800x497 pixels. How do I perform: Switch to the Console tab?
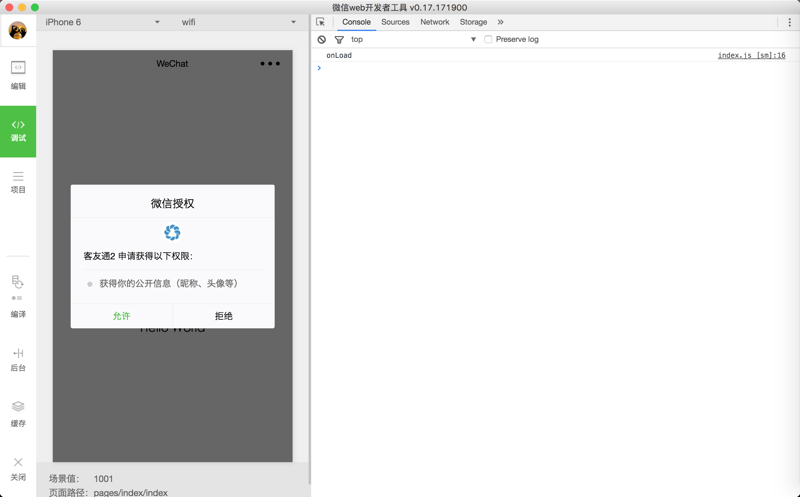click(356, 22)
